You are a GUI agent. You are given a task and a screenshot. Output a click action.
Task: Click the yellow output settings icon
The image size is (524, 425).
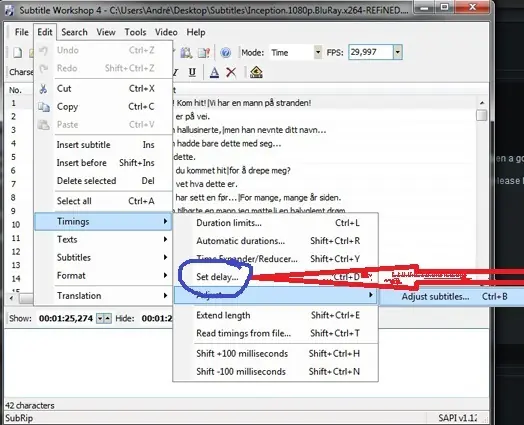point(256,72)
